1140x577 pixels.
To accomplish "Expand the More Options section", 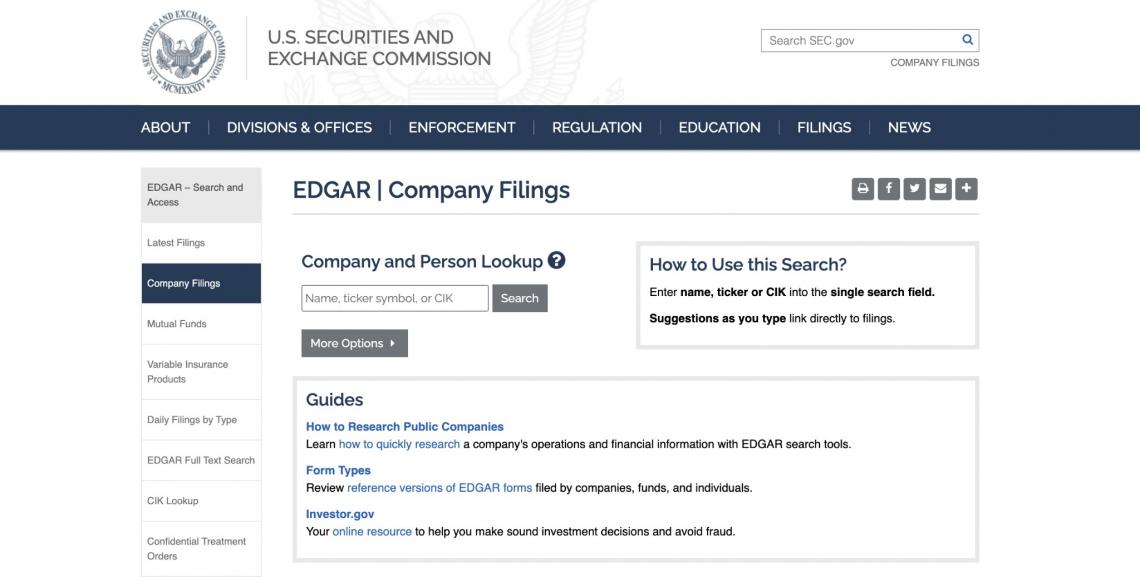I will tap(354, 343).
